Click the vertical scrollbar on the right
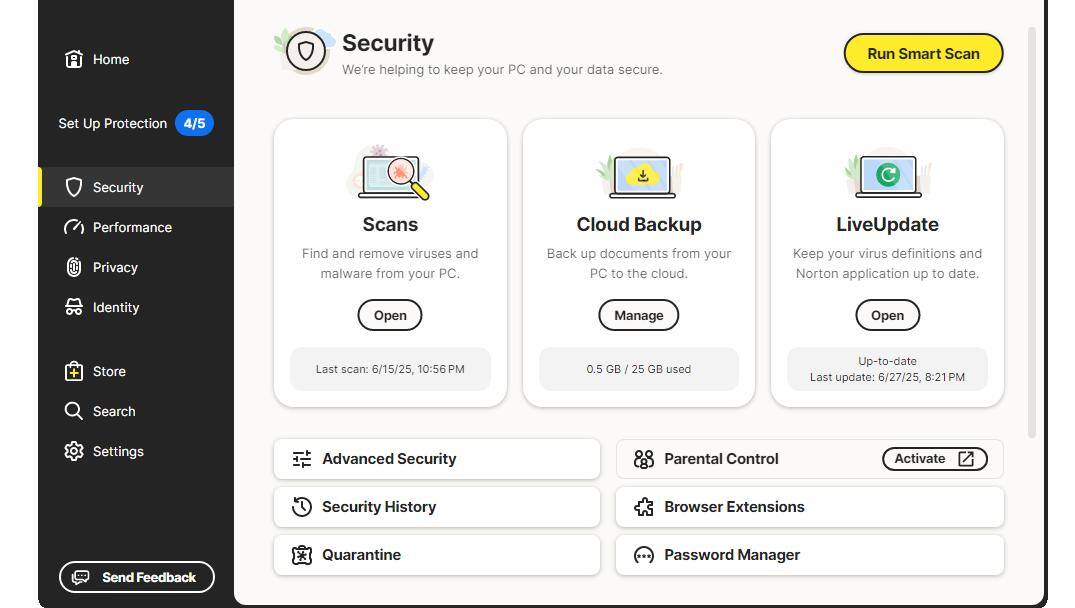 pyautogui.click(x=1032, y=230)
